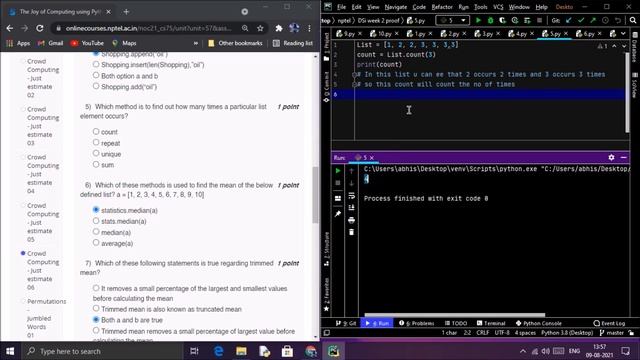
Task: Reload the NPTEL page
Action: (40, 28)
